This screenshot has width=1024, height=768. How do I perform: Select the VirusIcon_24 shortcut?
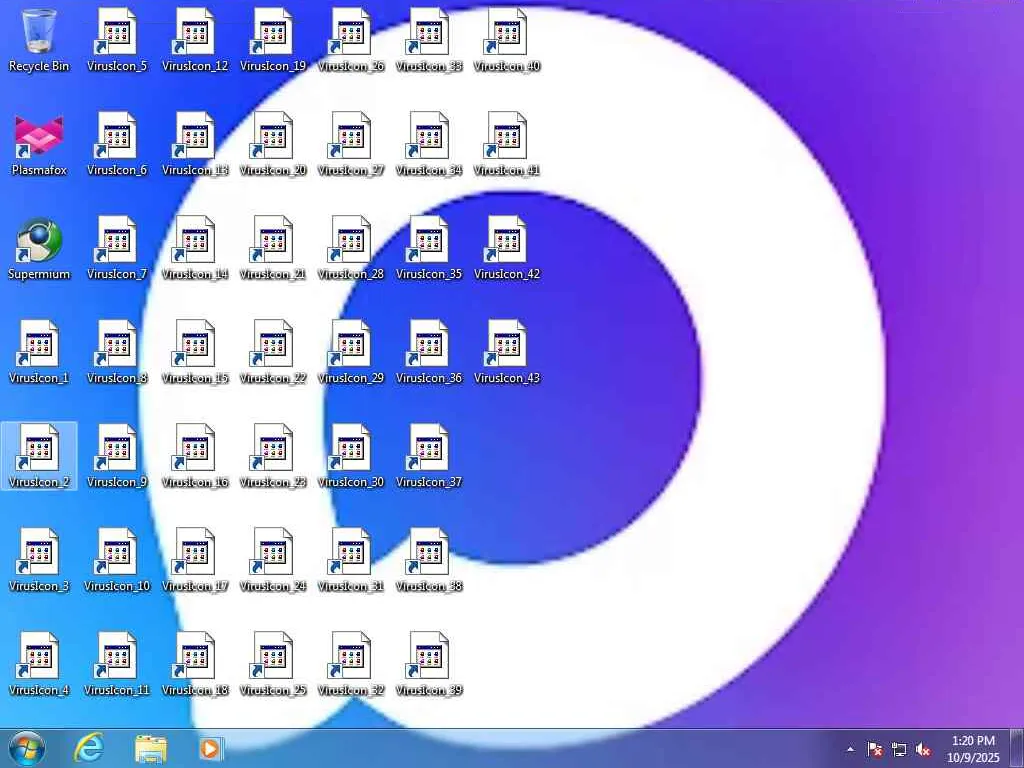tap(273, 560)
